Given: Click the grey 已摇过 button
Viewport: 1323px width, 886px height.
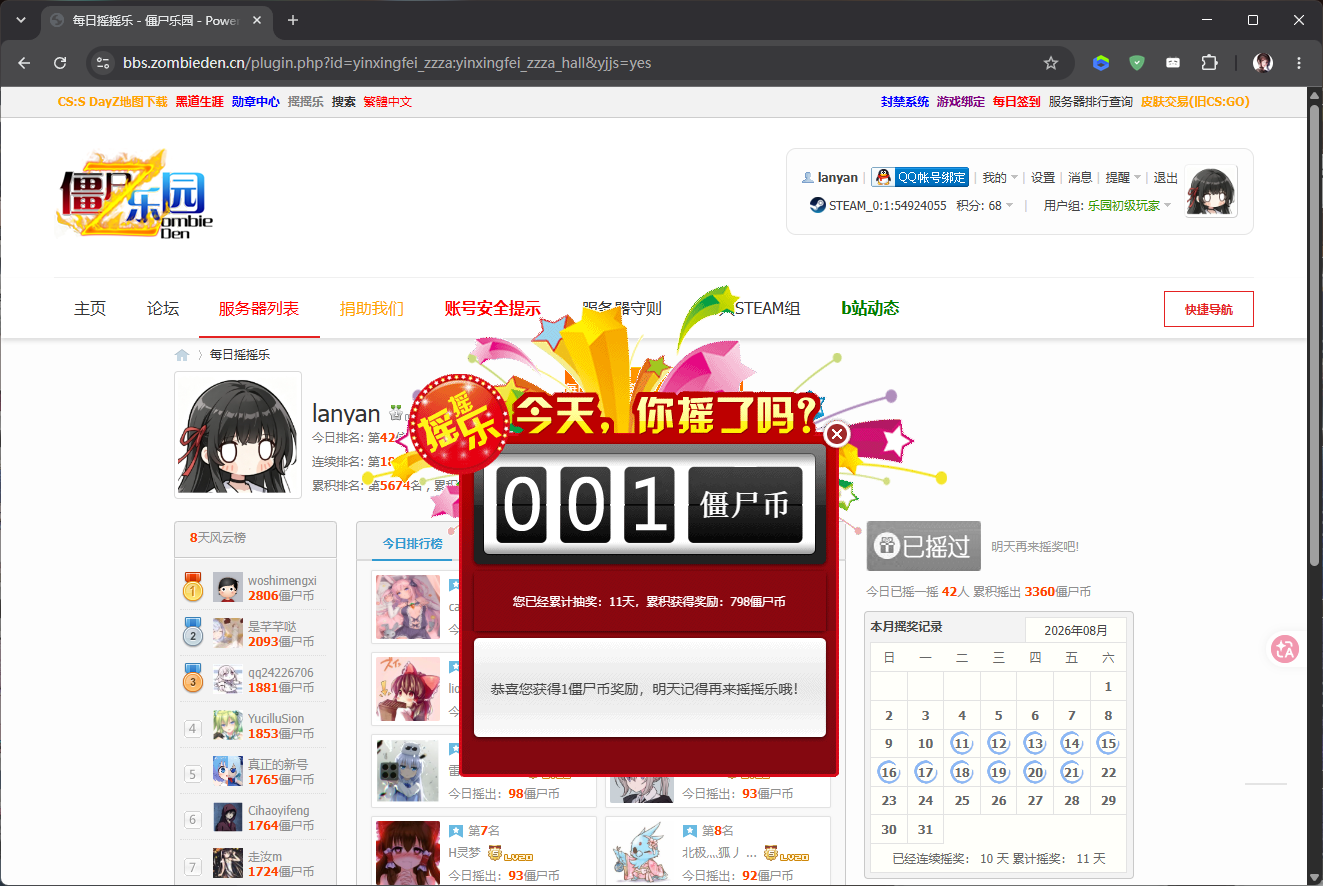Looking at the screenshot, I should click(924, 546).
